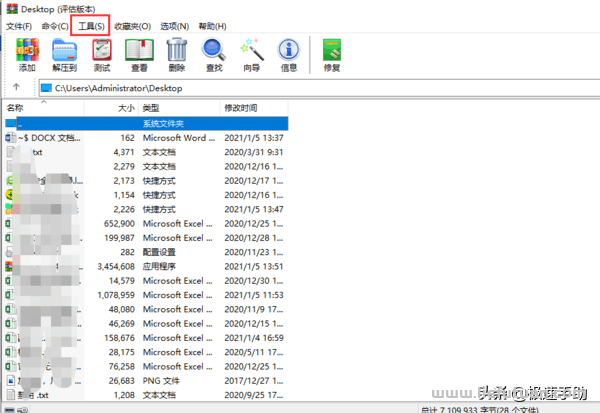600x413 pixels.
Task: Open the Help (帮助) menu
Action: [212, 26]
